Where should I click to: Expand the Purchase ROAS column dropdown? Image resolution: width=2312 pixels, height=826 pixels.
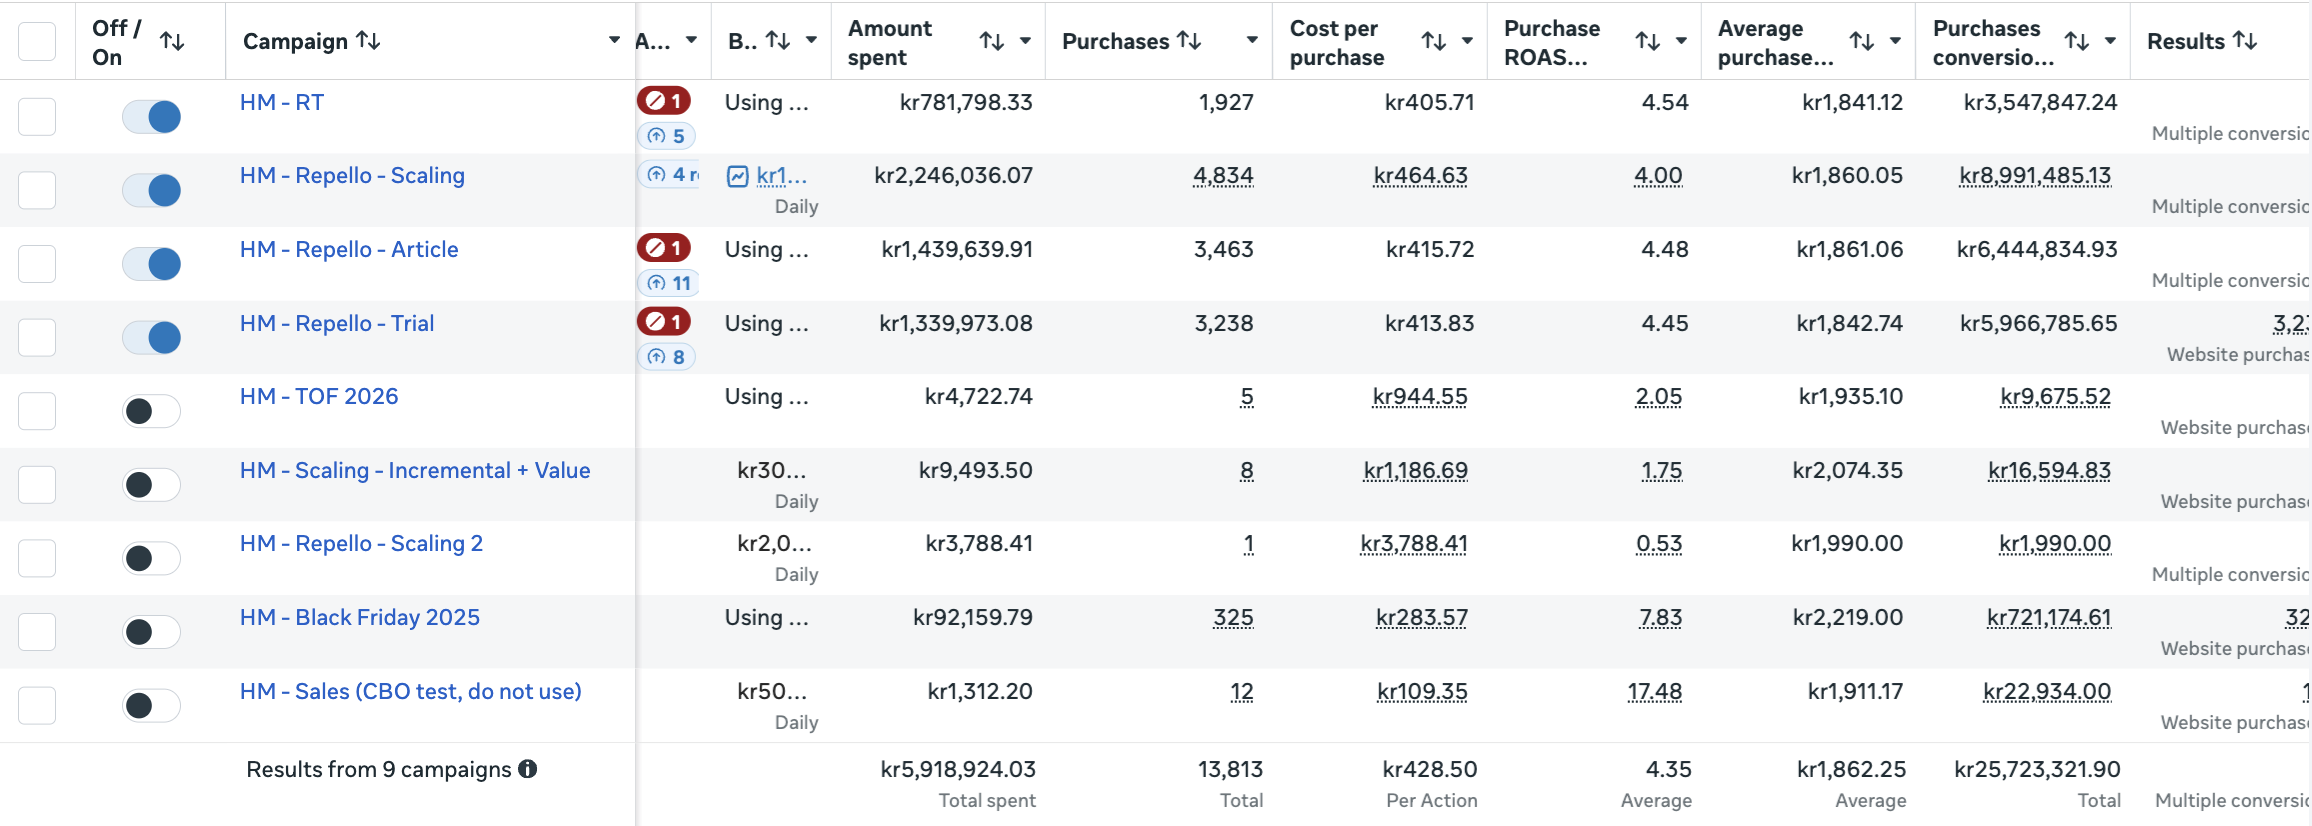1681,41
